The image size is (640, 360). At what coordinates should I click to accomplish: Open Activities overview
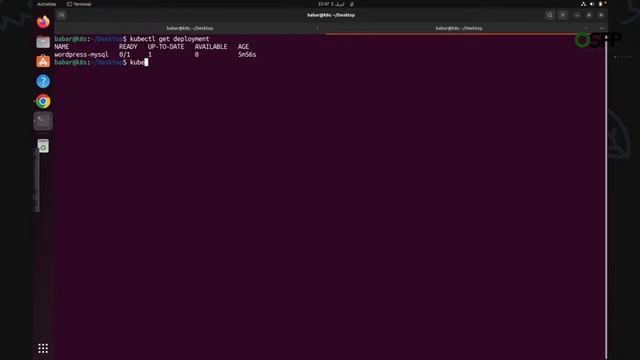[x=47, y=4]
